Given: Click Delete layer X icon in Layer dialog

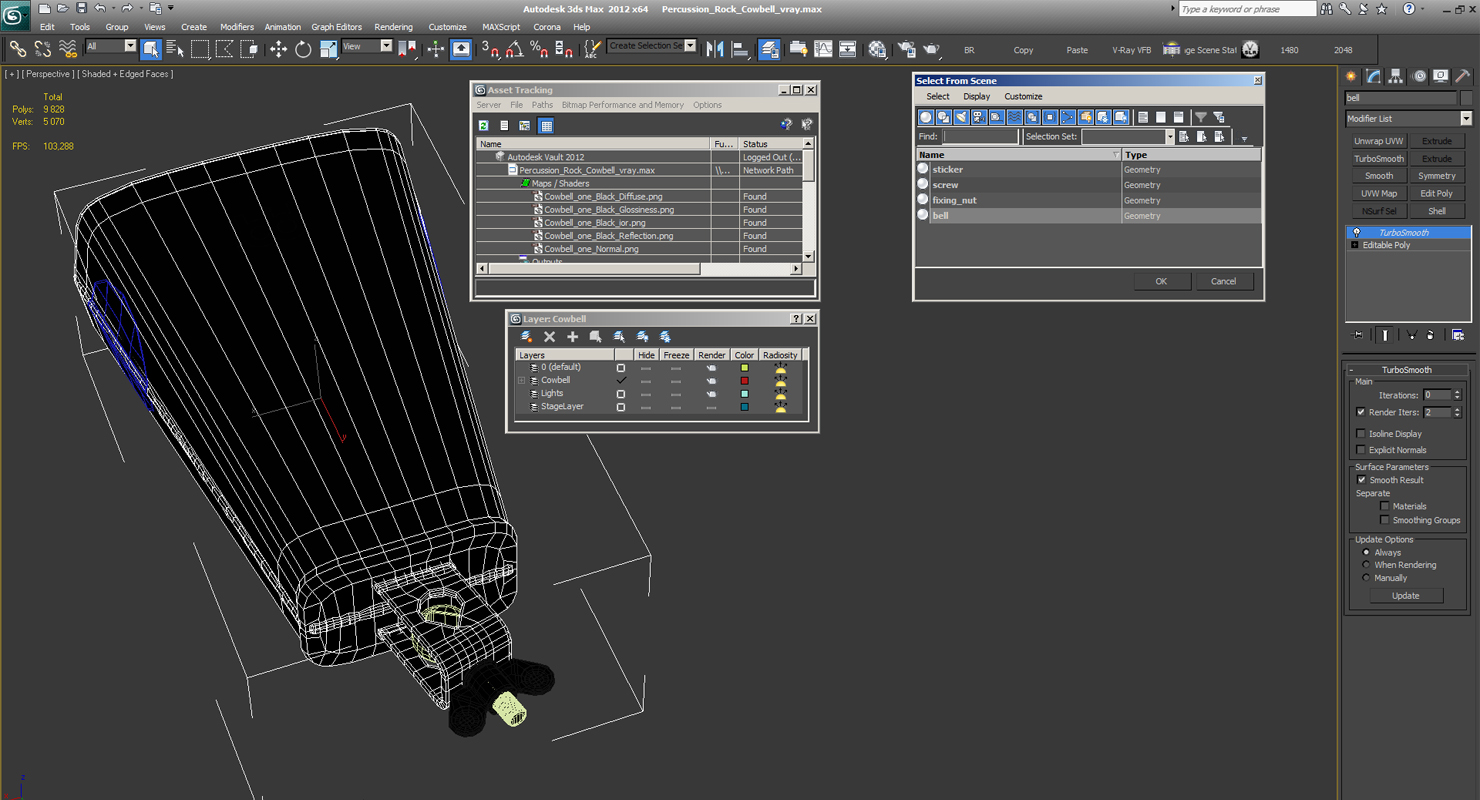Looking at the screenshot, I should 549,337.
